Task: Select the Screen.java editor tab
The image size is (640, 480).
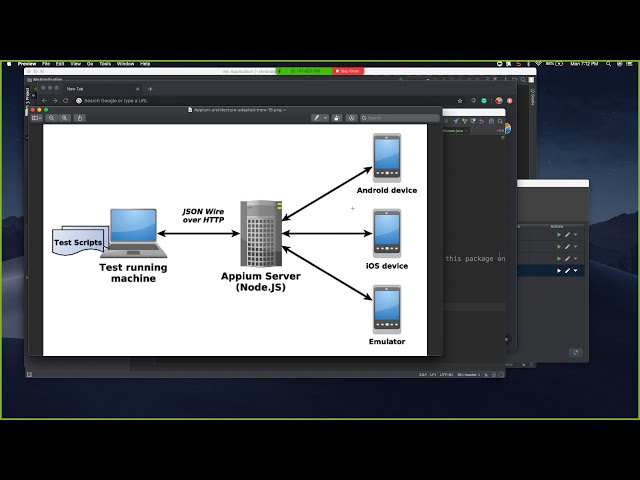Action: (454, 131)
